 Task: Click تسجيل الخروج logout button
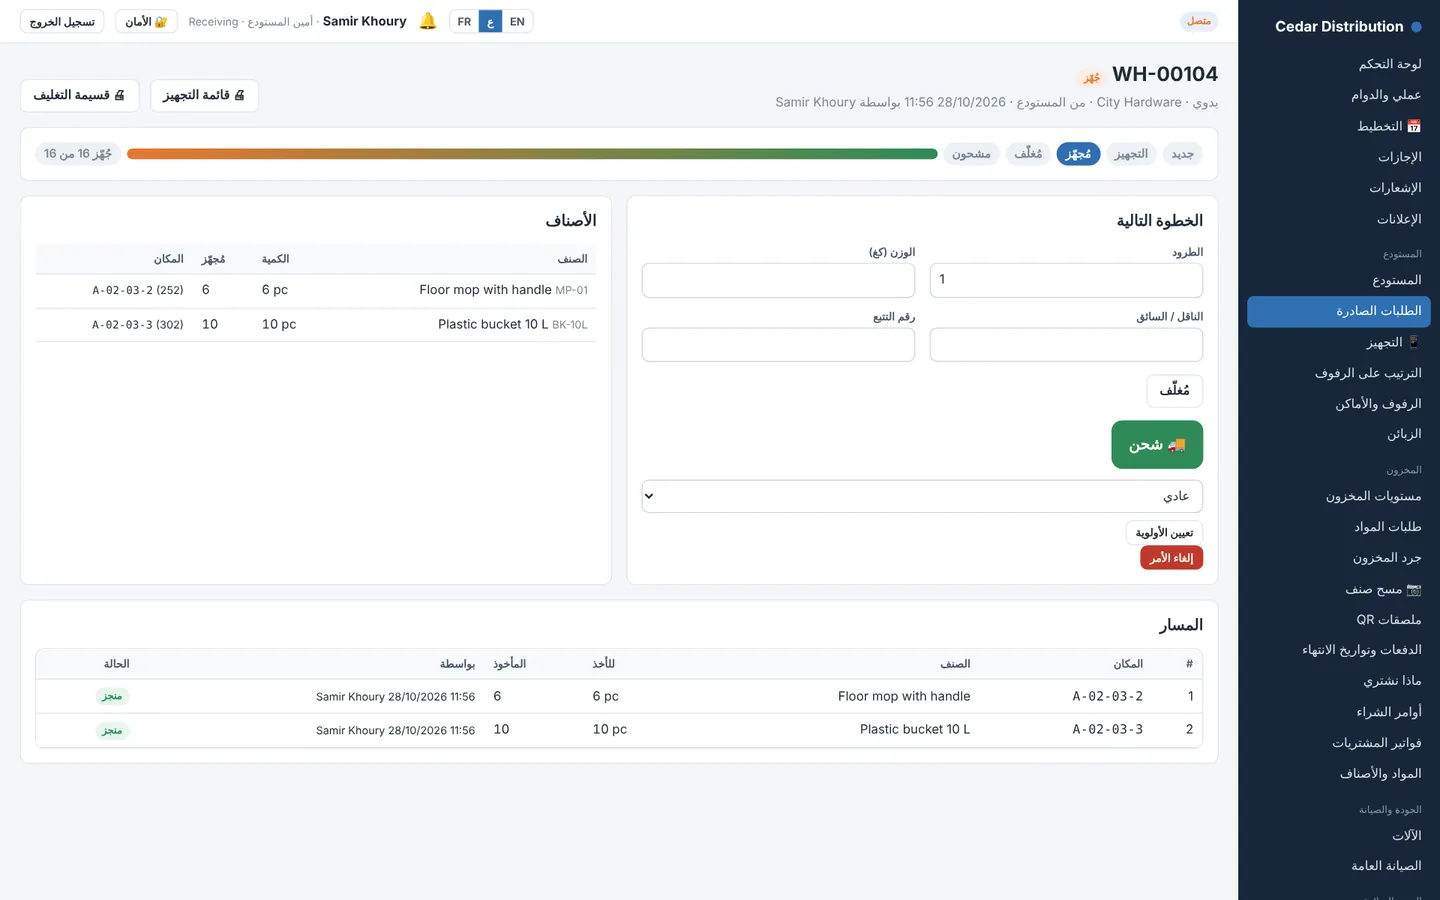coord(62,21)
